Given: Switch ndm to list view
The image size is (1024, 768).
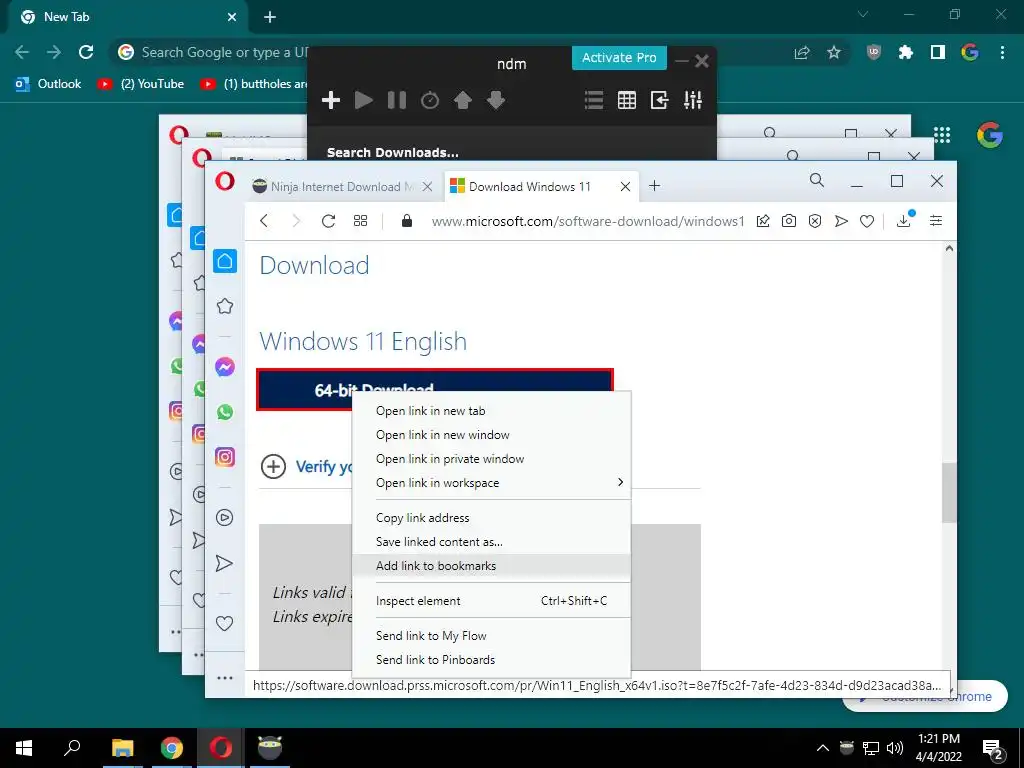Looking at the screenshot, I should pos(594,100).
